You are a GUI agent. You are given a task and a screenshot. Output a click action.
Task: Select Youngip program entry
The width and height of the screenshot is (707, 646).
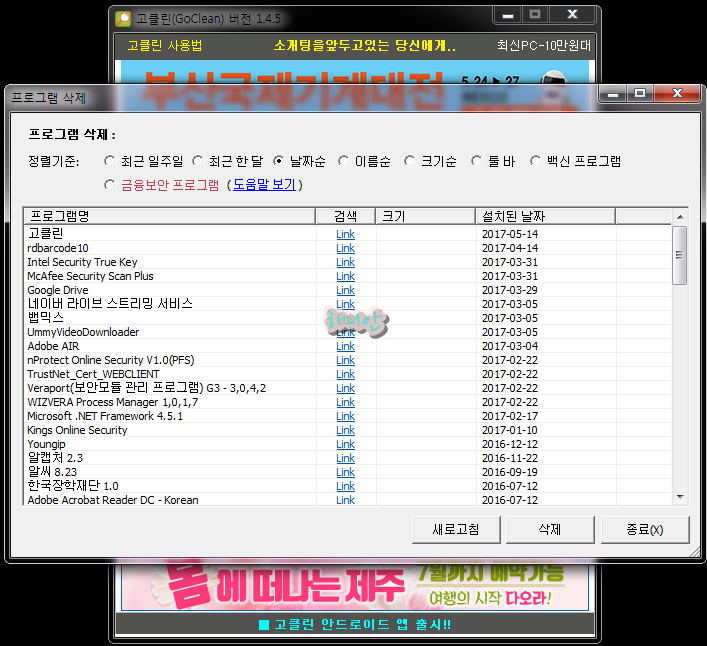tap(46, 444)
